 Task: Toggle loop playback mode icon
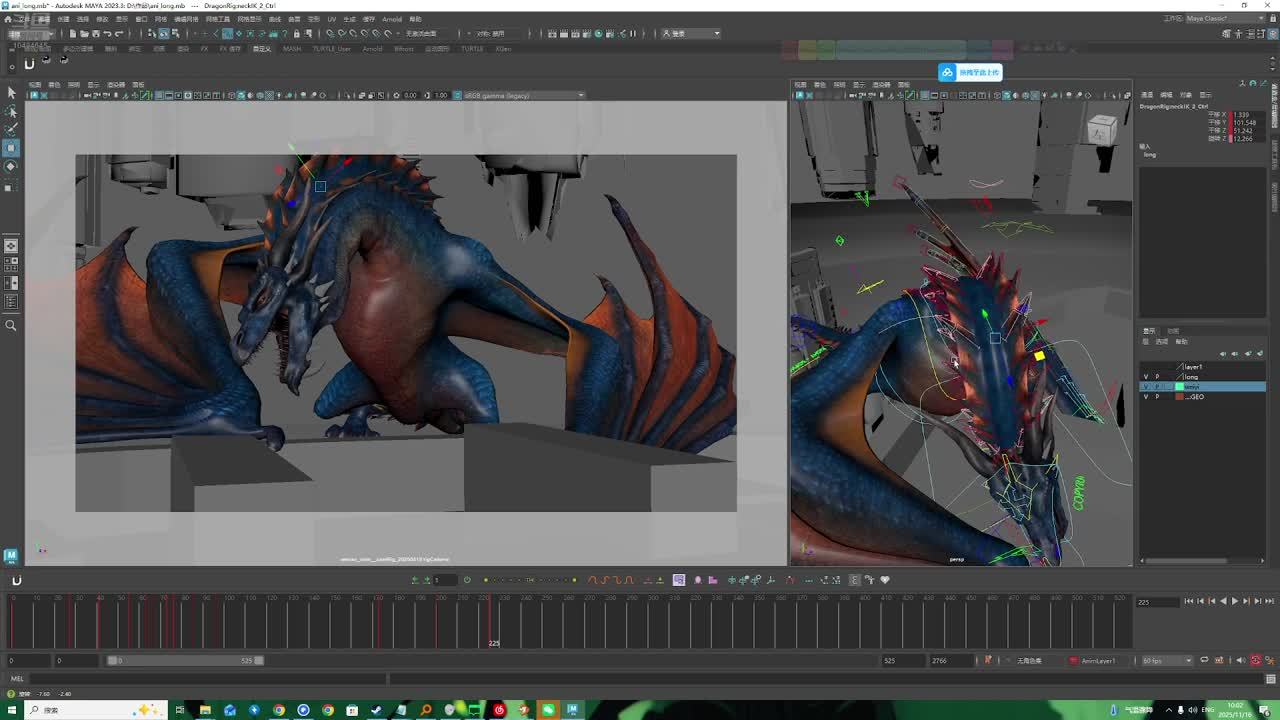pos(1204,661)
